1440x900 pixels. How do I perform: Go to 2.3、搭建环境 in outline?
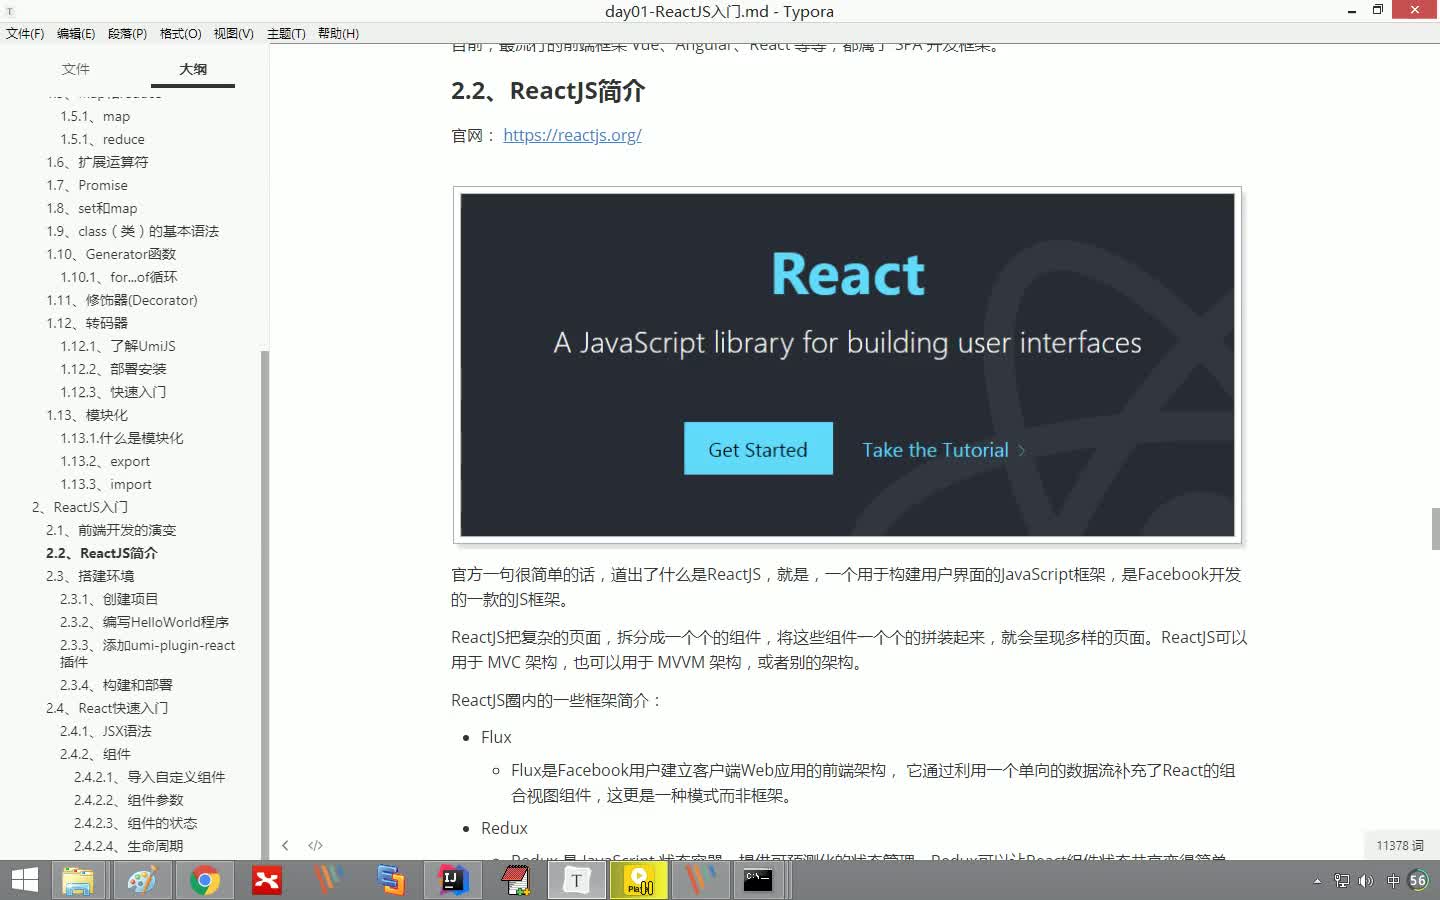point(90,576)
